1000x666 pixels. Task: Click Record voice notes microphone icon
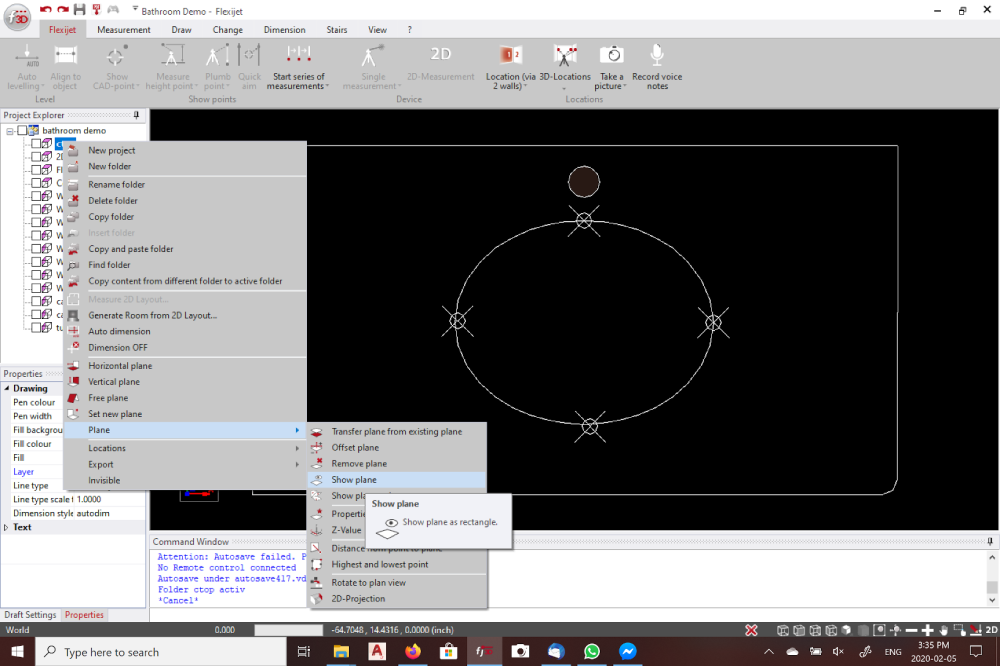coord(657,56)
